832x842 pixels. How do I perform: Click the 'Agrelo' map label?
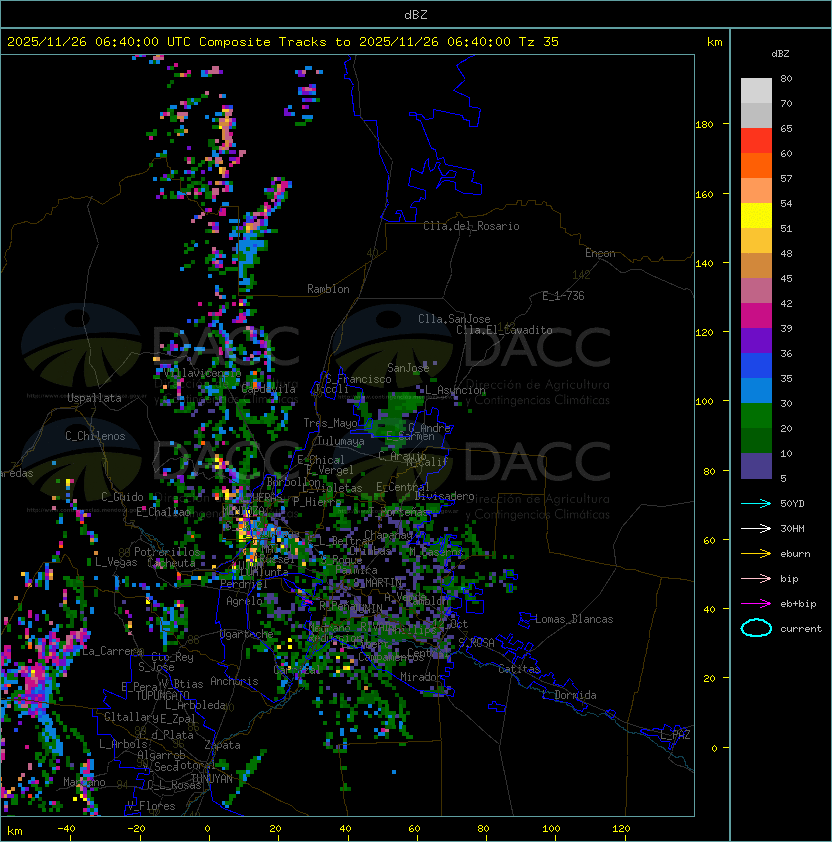(x=244, y=601)
